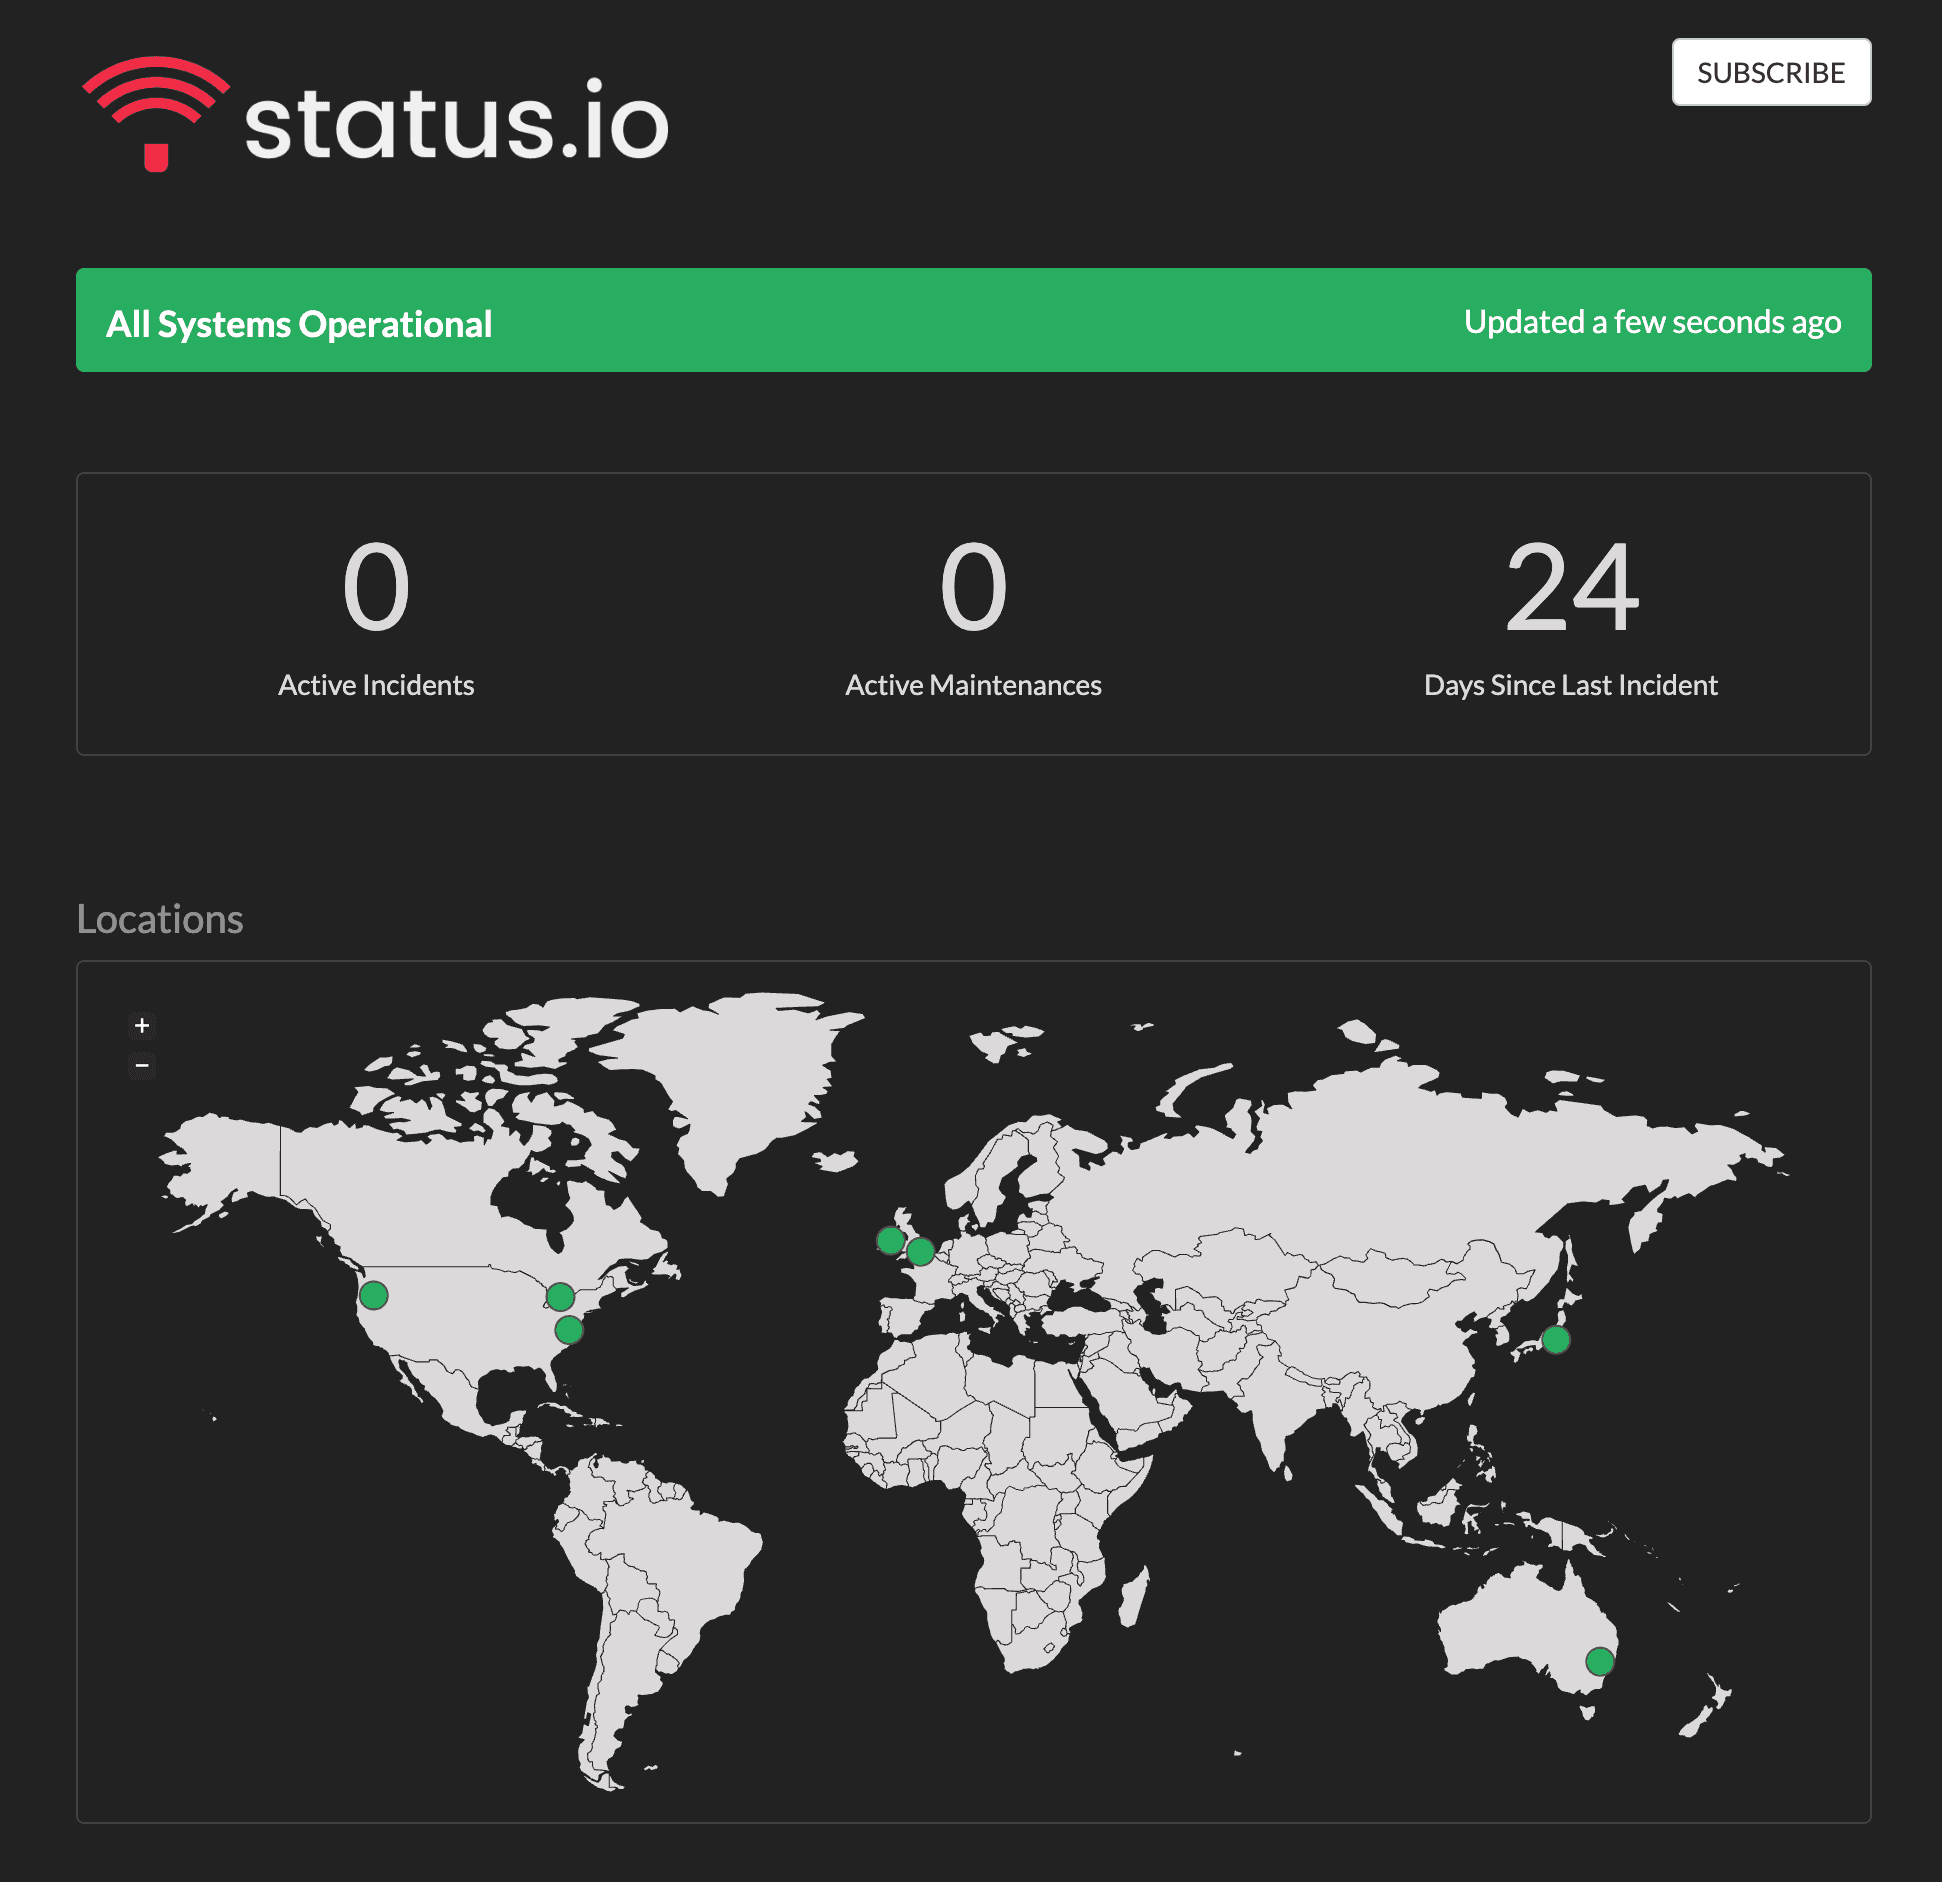Click the Updated a few seconds ago text
Viewport: 1942px width, 1882px height.
(1652, 322)
